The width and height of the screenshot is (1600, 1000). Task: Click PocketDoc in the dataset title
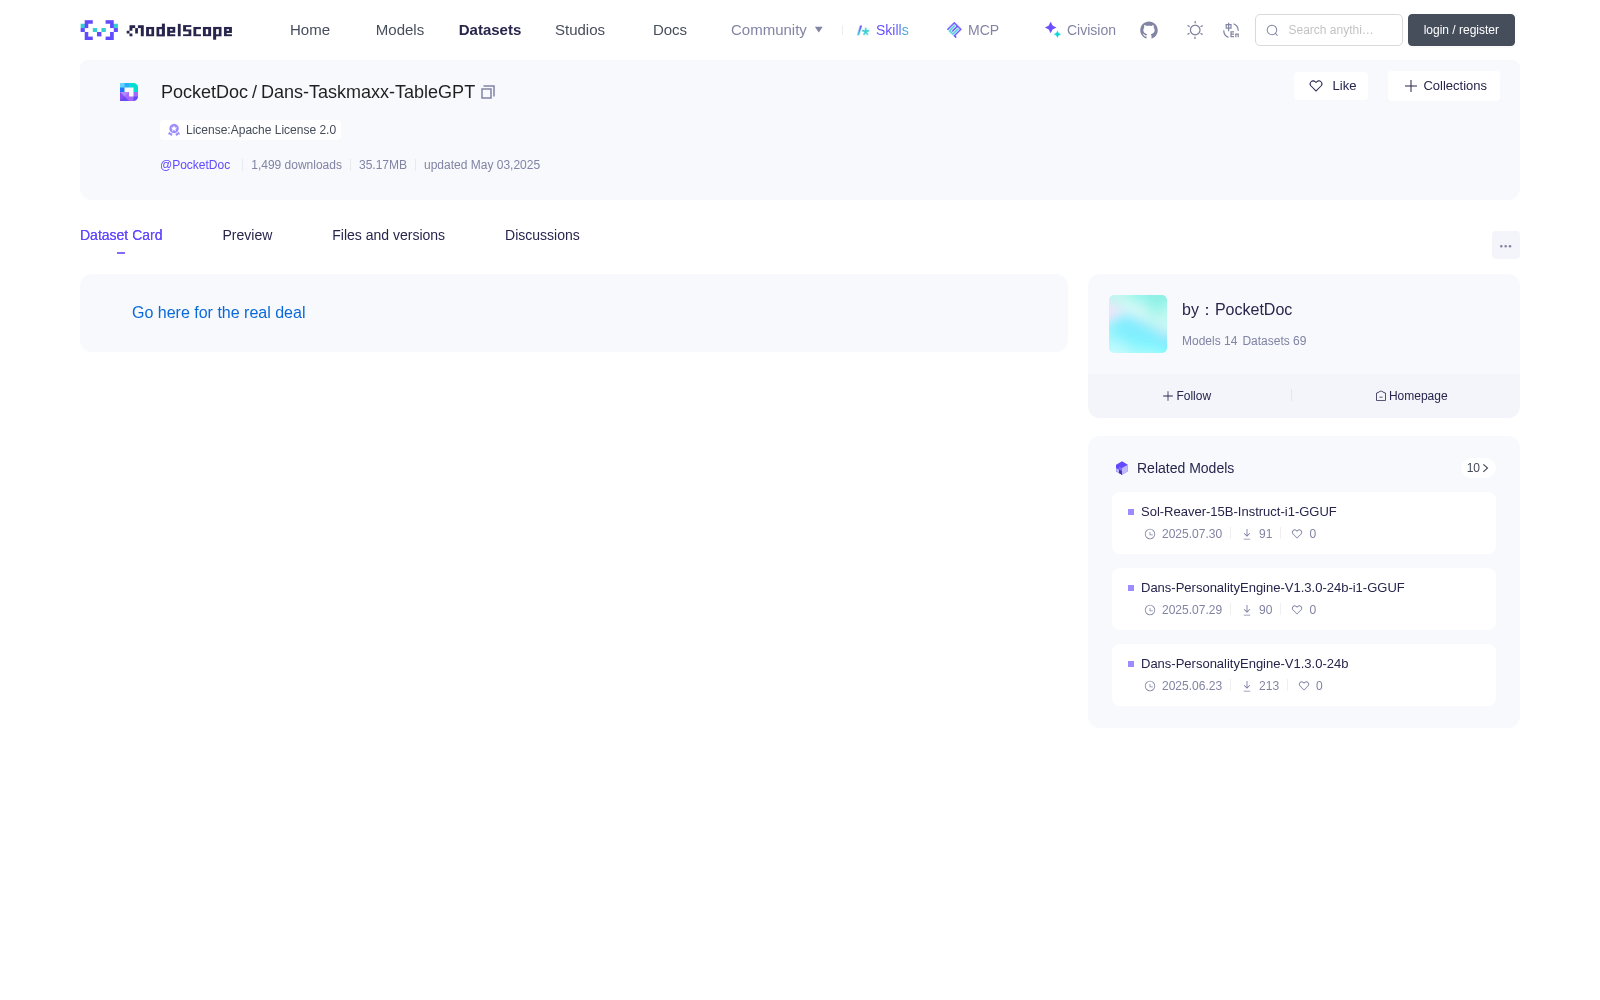point(204,92)
